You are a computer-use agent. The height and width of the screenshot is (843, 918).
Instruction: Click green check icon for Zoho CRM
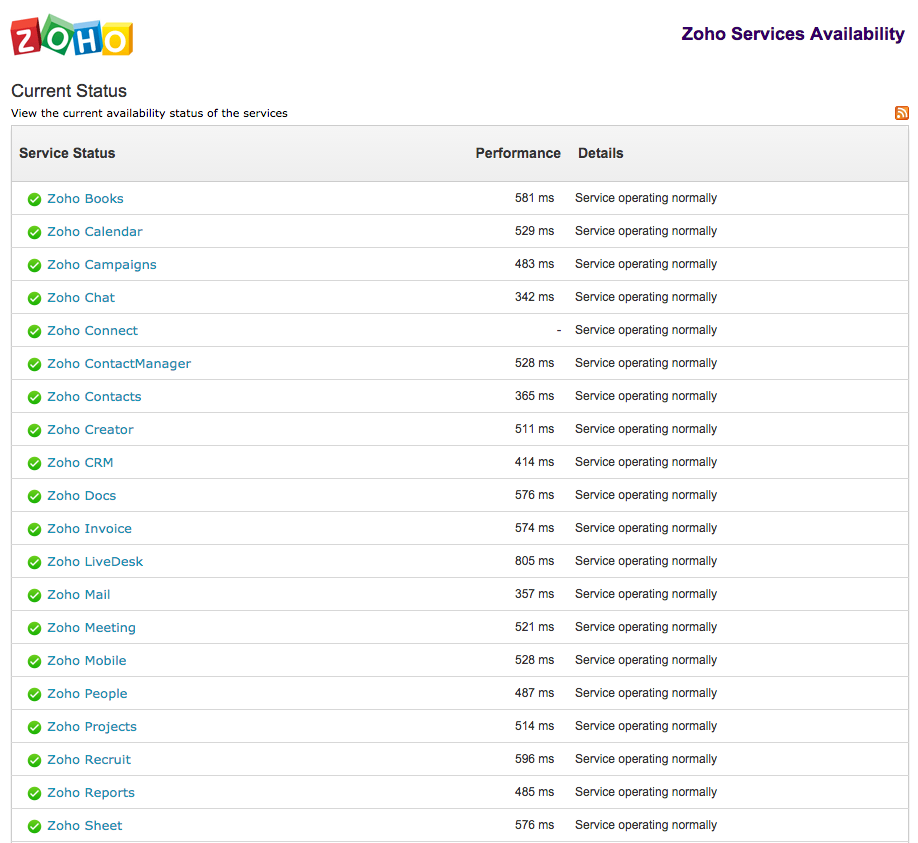(35, 463)
